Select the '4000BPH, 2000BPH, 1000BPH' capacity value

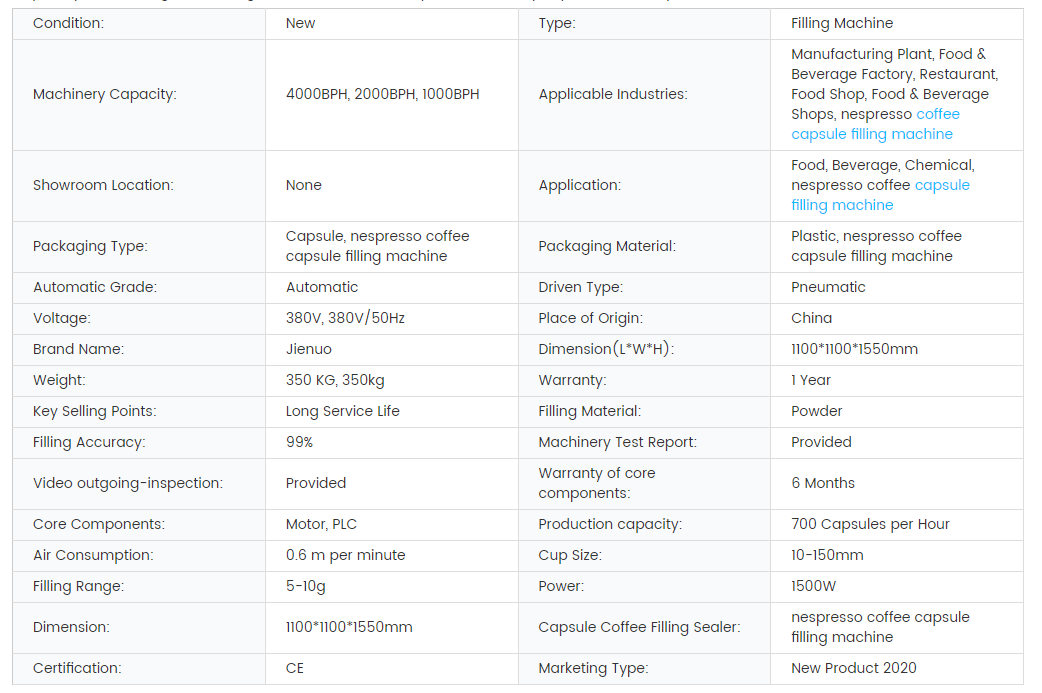point(382,94)
